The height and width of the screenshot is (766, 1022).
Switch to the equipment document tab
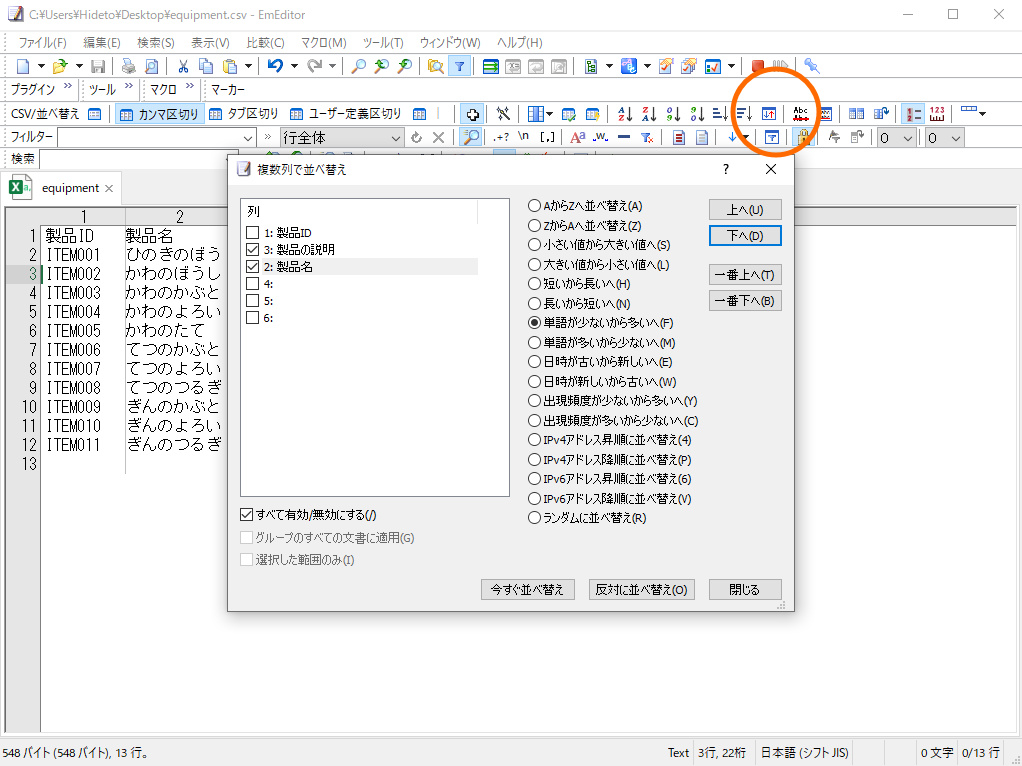click(x=70, y=188)
